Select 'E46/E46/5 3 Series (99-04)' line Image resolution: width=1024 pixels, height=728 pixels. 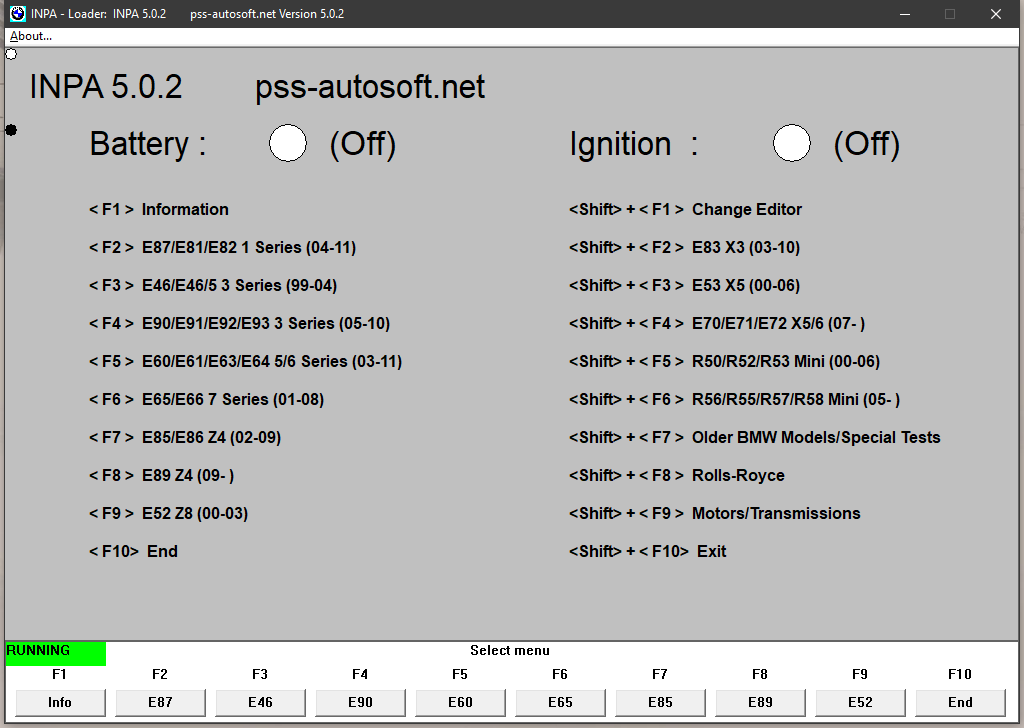pyautogui.click(x=213, y=285)
